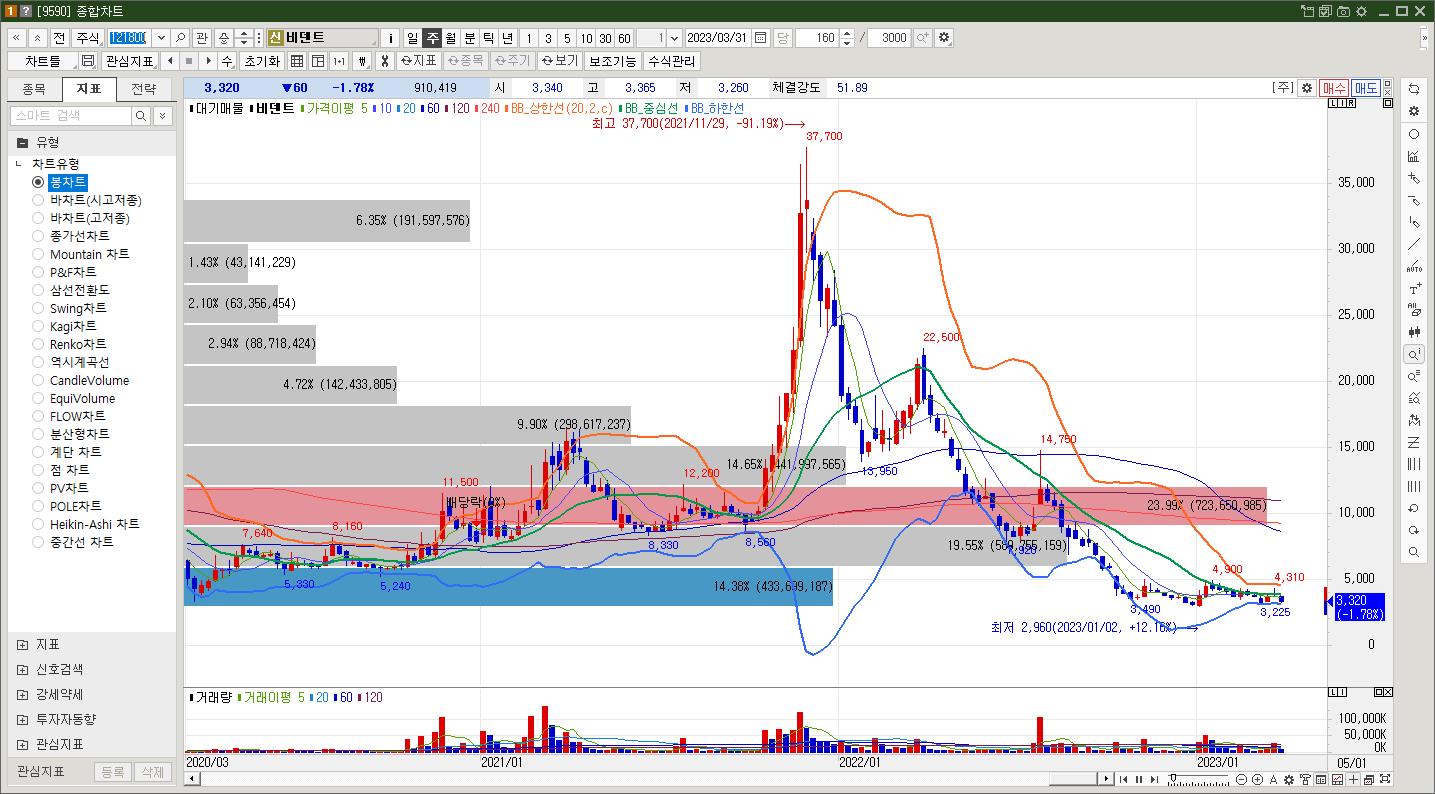Select the trend line drawing tool
The height and width of the screenshot is (794, 1435).
coord(1414,244)
